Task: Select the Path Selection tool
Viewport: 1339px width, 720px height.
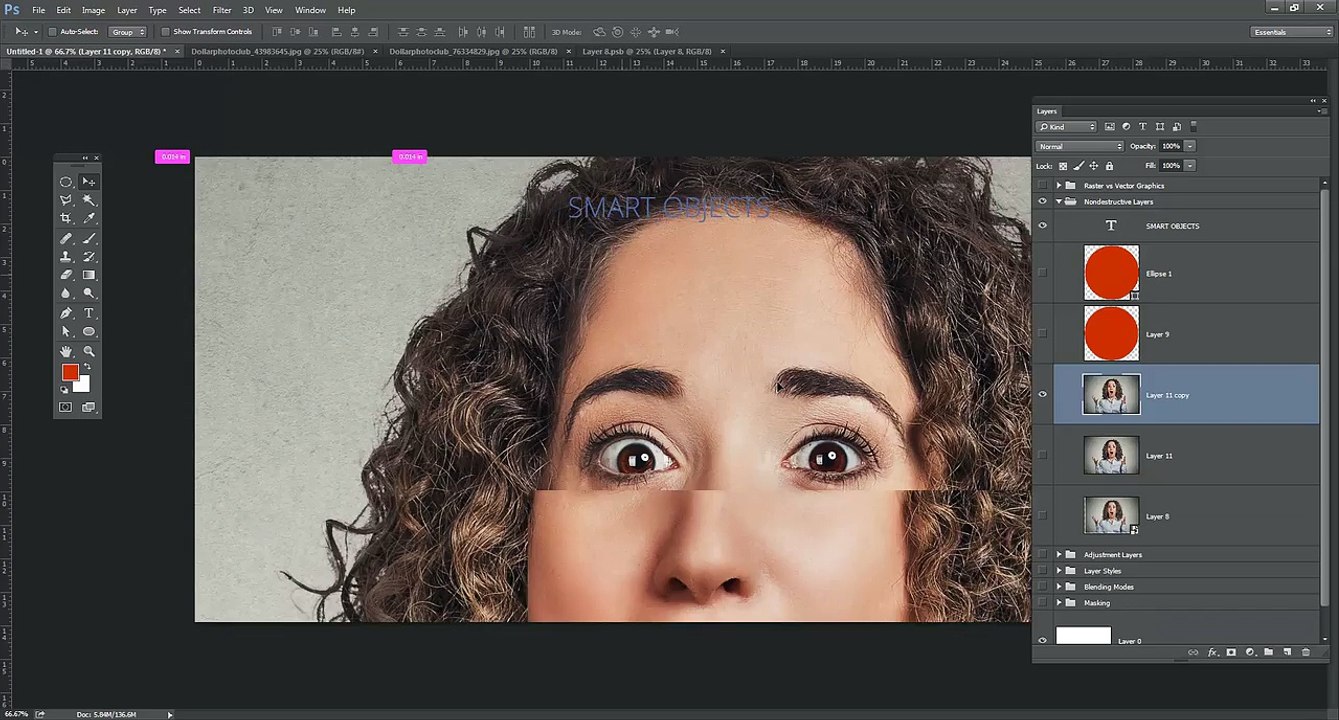Action: (66, 331)
